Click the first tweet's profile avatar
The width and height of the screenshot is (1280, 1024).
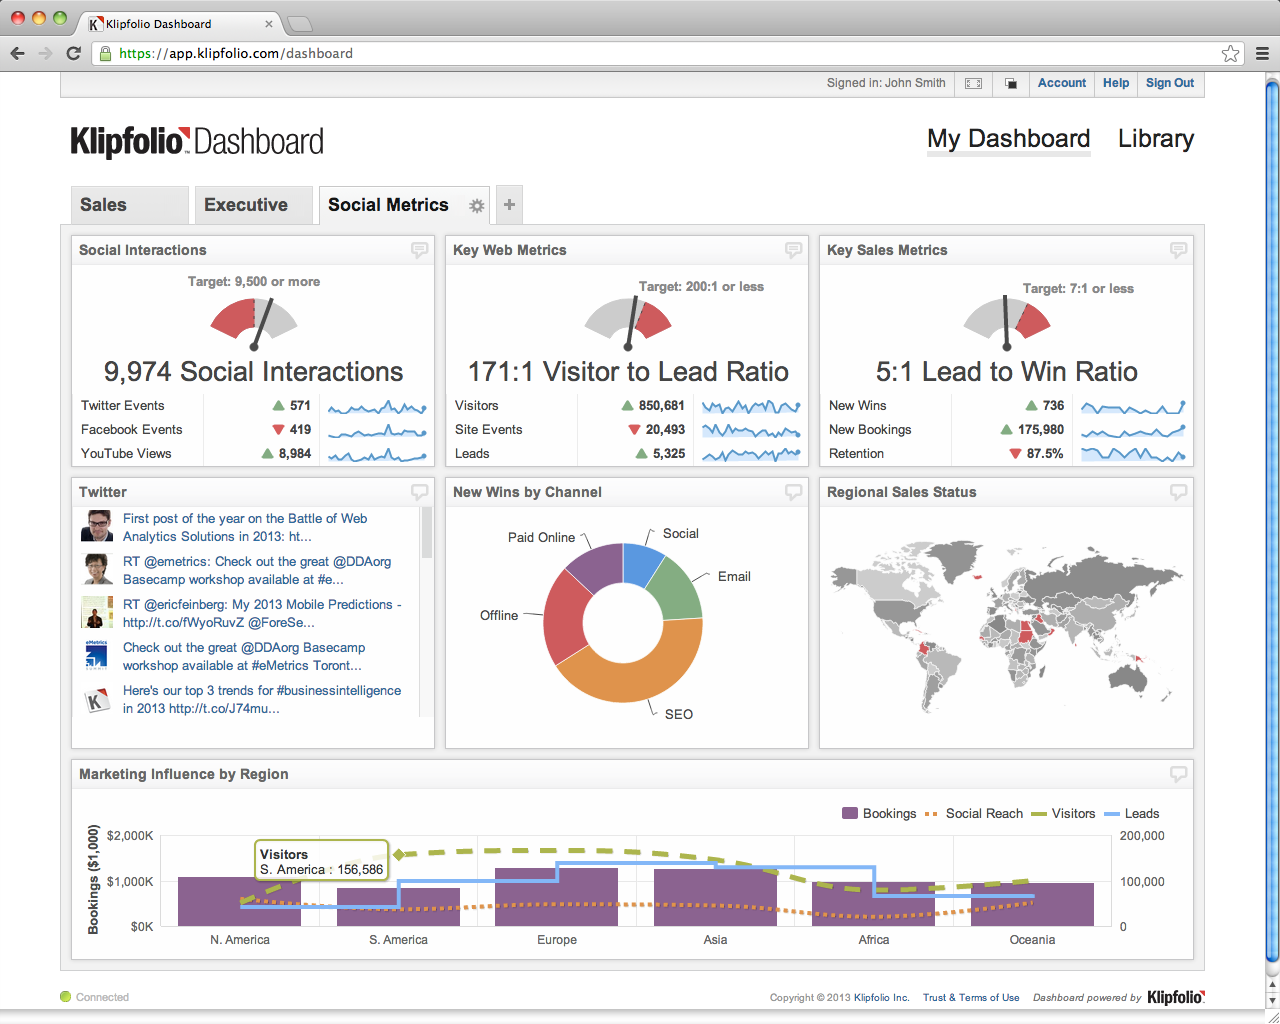point(97,526)
